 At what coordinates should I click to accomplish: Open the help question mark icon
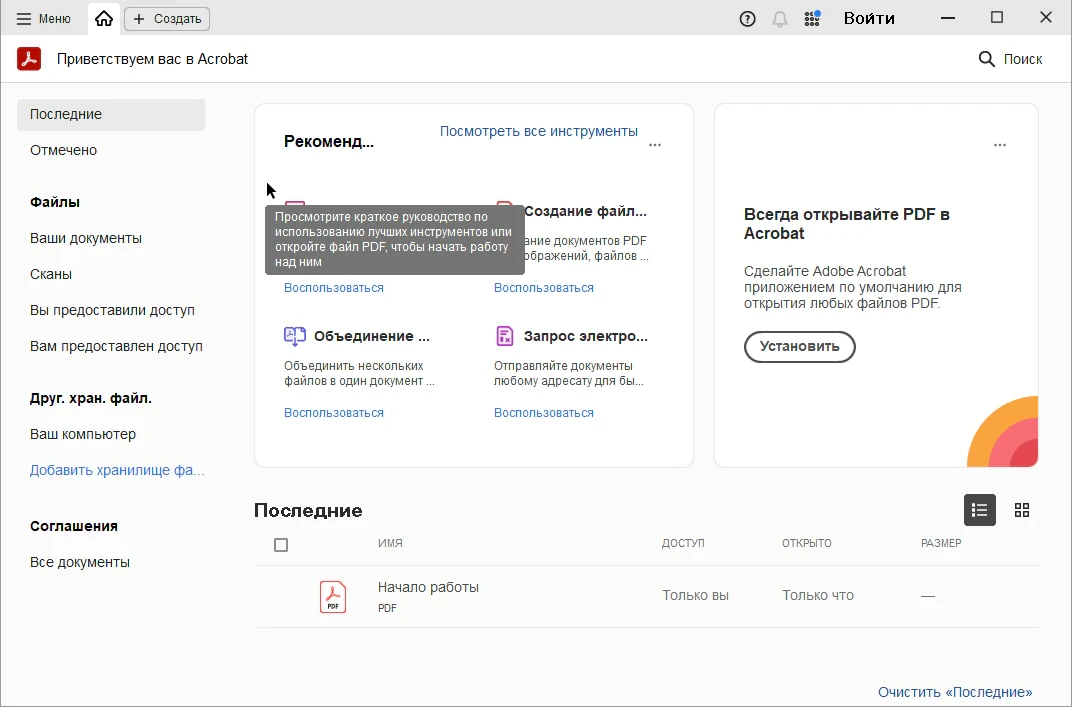747,18
